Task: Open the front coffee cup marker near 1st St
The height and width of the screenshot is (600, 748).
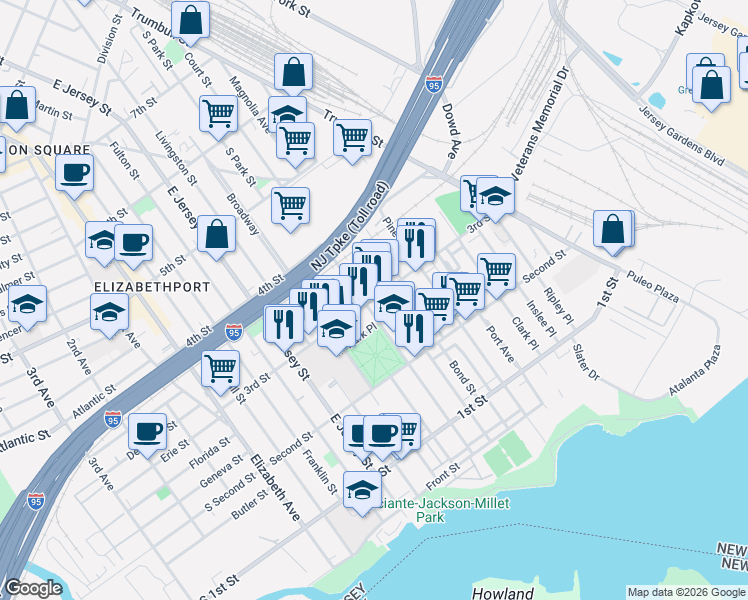Action: pos(383,437)
